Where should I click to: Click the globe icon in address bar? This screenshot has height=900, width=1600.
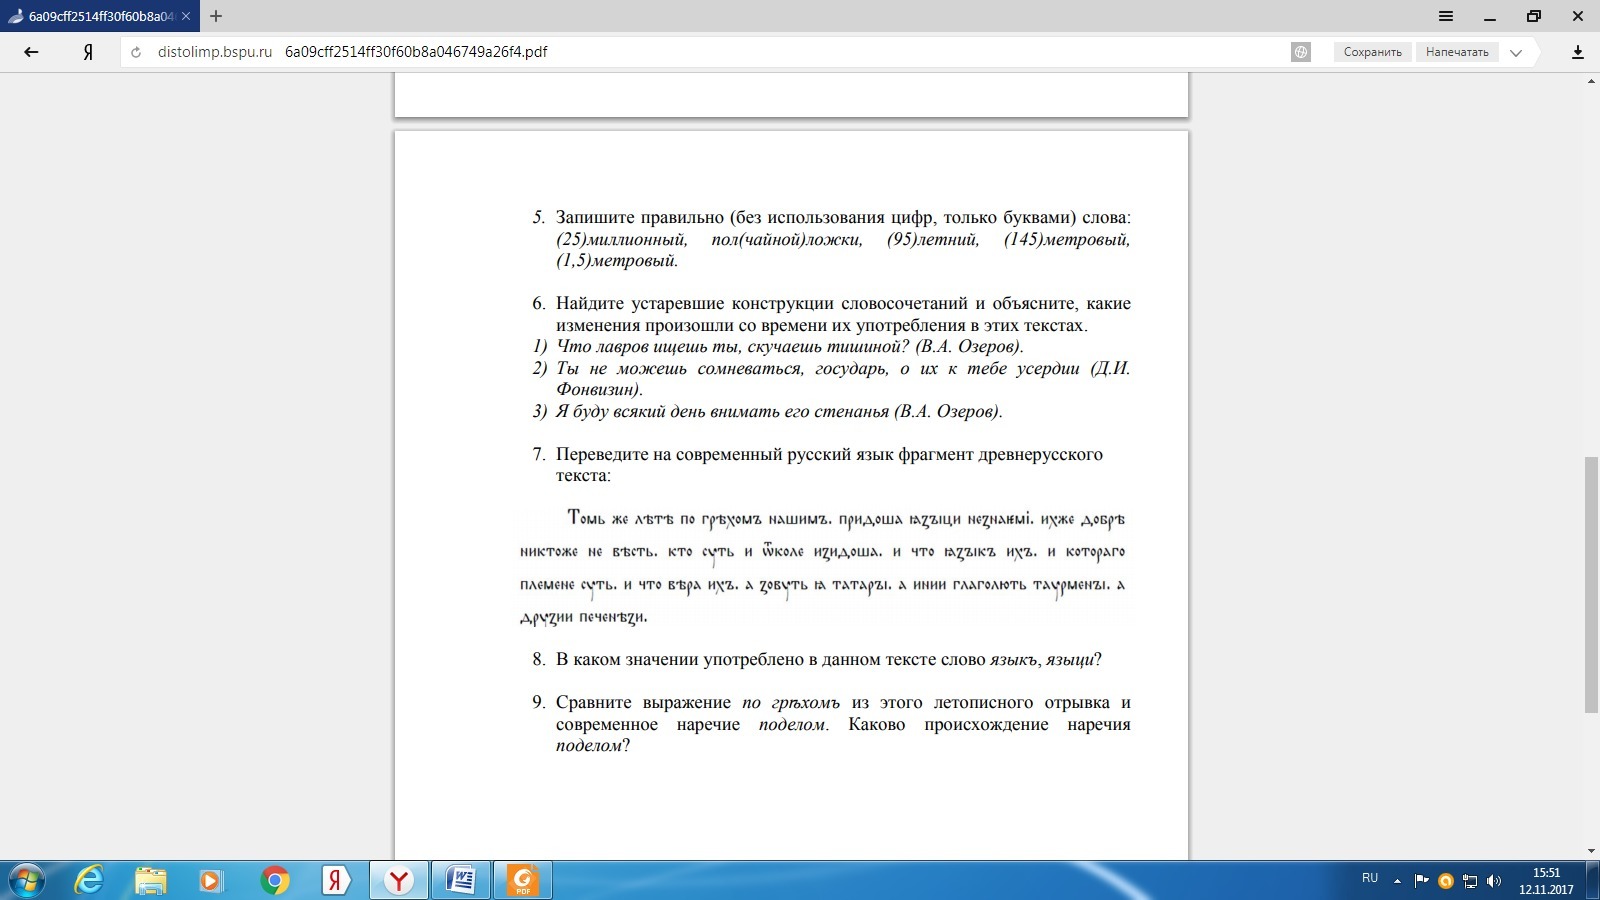pyautogui.click(x=1301, y=52)
